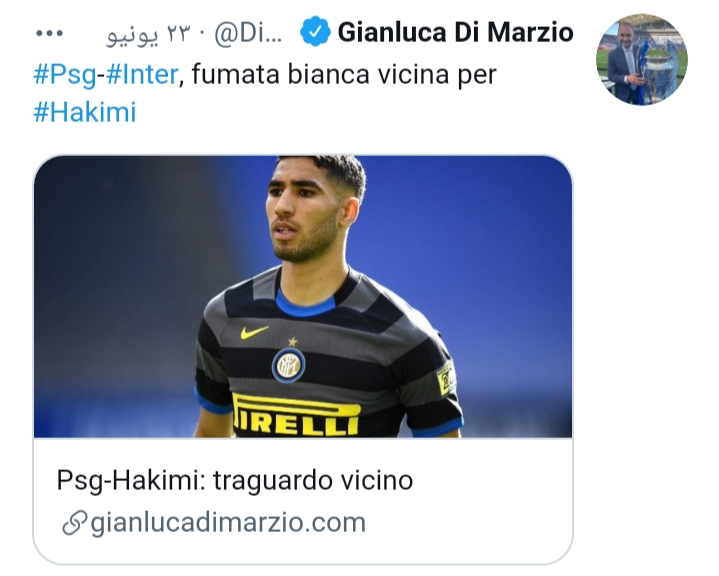Click the Pirelli sponsor logo in the photo
Viewport: 719px width, 576px height.
click(296, 415)
